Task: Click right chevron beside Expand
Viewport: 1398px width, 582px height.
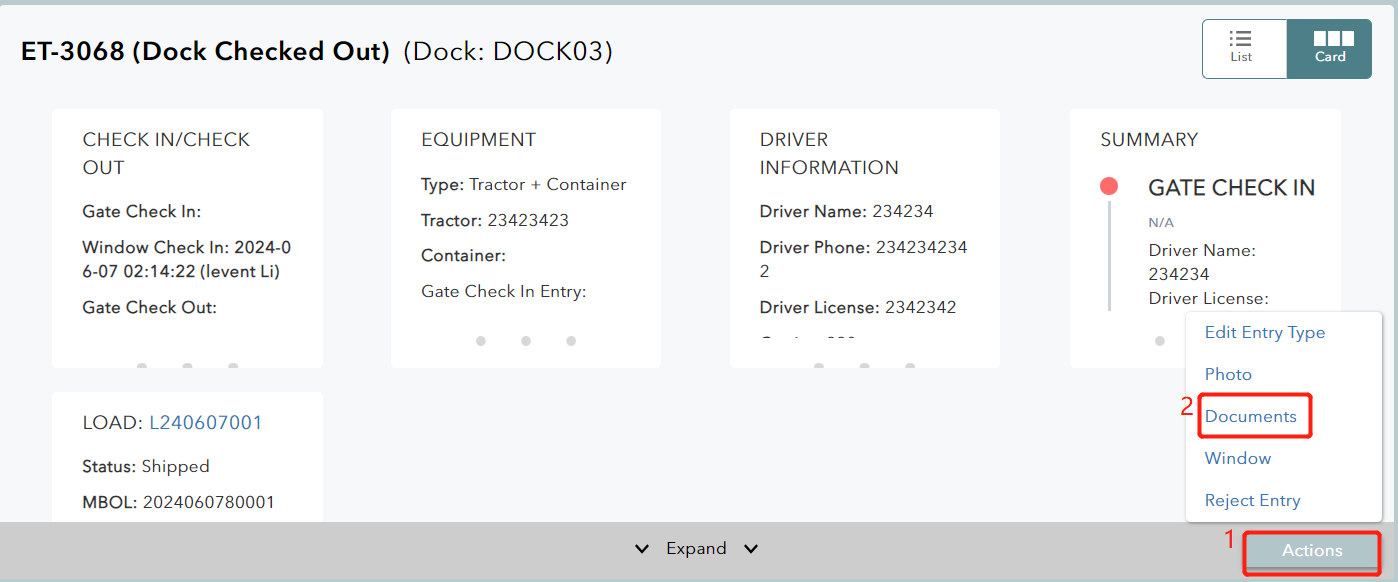Action: [x=751, y=549]
